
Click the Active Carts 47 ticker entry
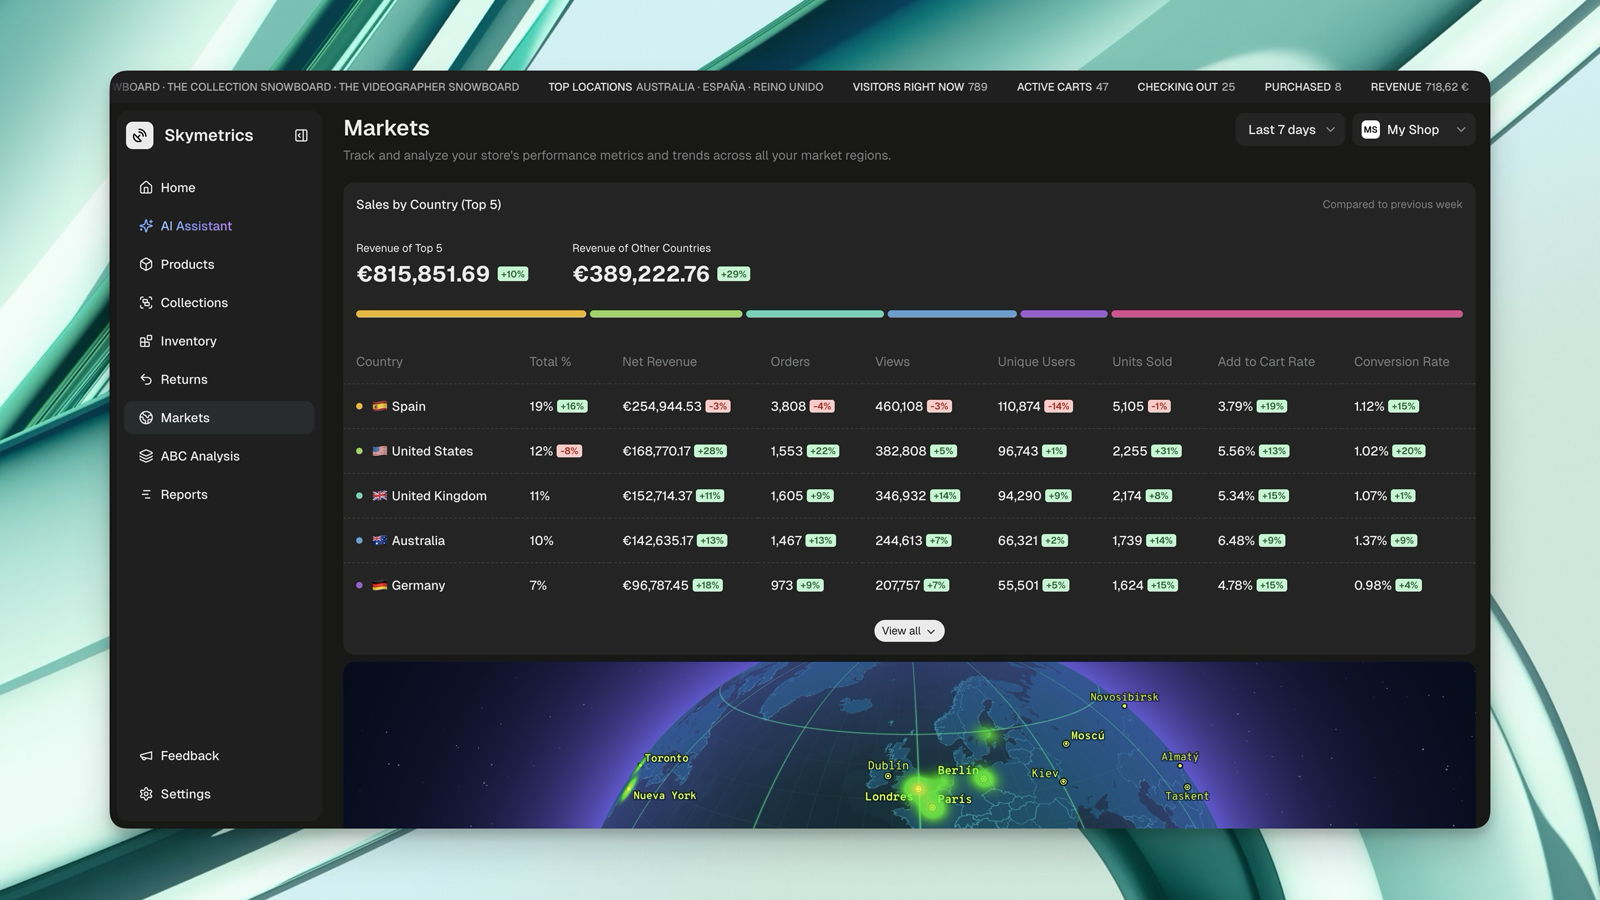point(1062,87)
